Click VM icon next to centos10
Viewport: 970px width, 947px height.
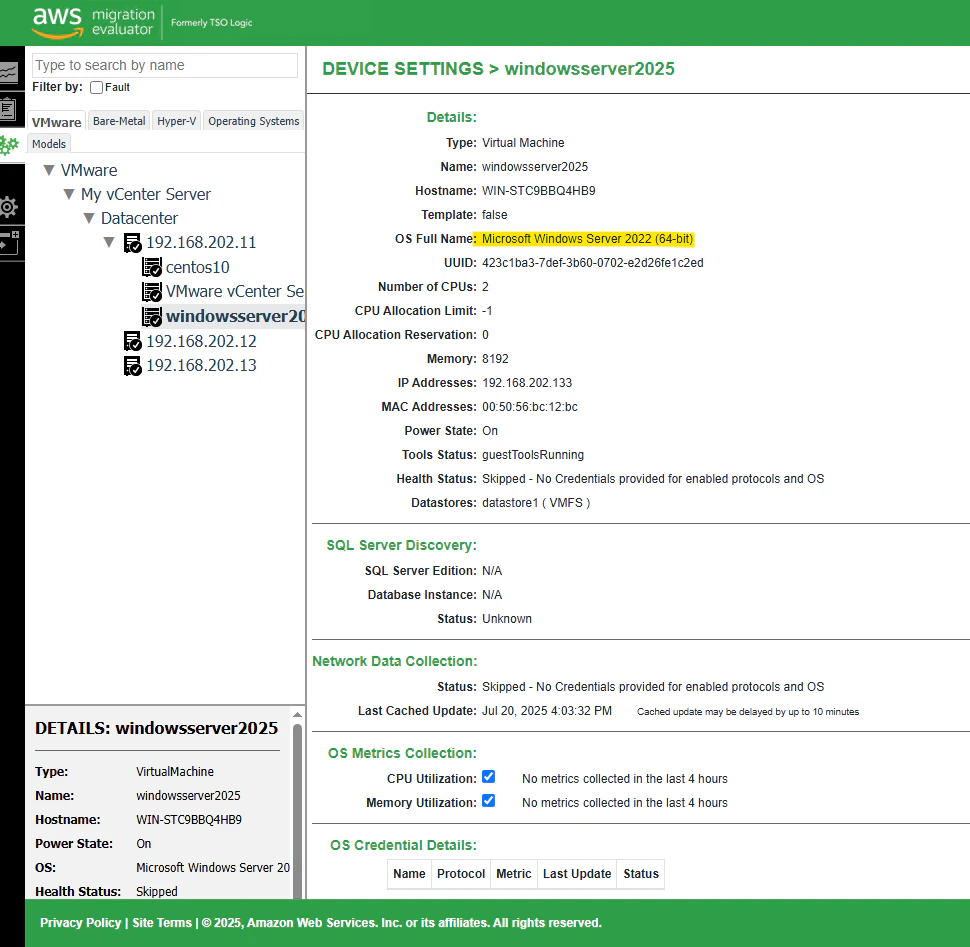(152, 267)
